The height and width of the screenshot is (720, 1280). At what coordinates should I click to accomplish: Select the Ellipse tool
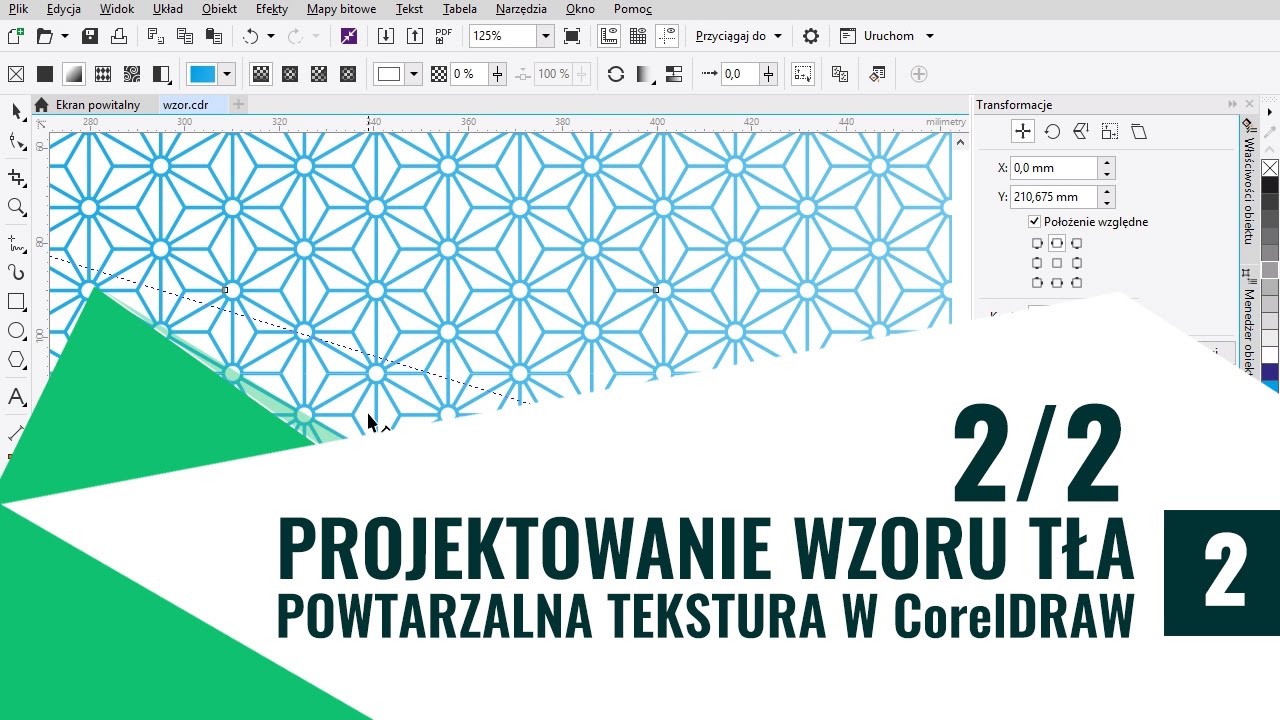(16, 331)
